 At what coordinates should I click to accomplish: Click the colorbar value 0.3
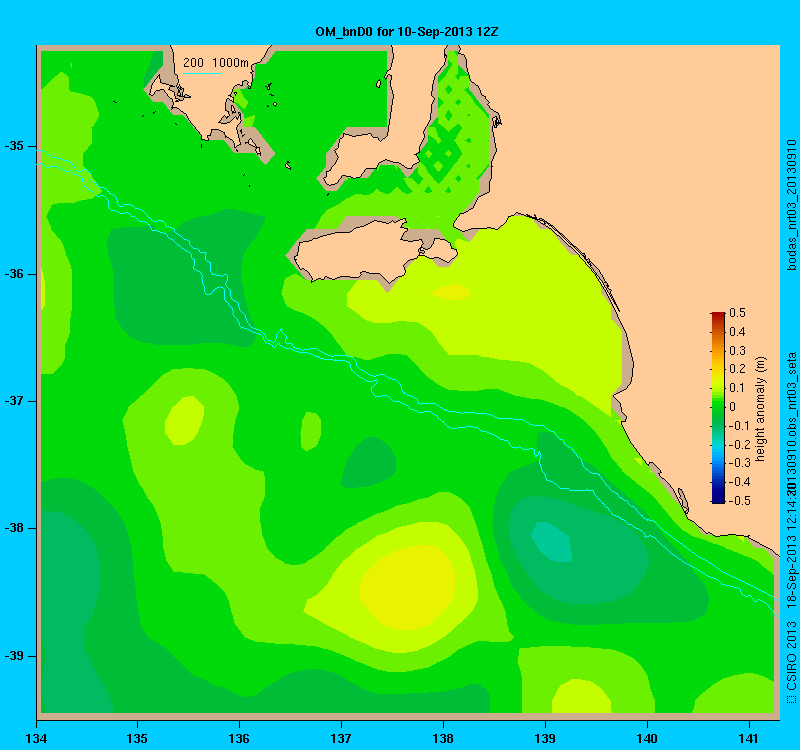[x=737, y=351]
